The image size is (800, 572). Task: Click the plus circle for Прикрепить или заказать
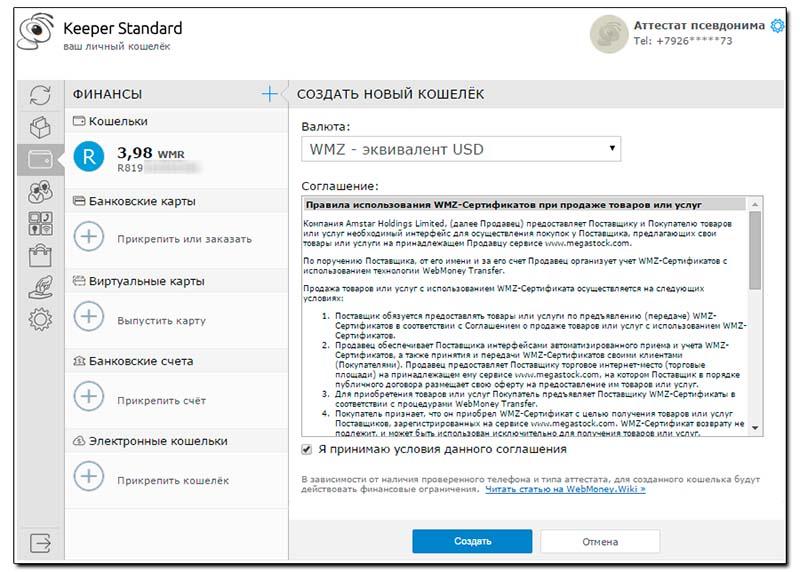click(x=89, y=237)
